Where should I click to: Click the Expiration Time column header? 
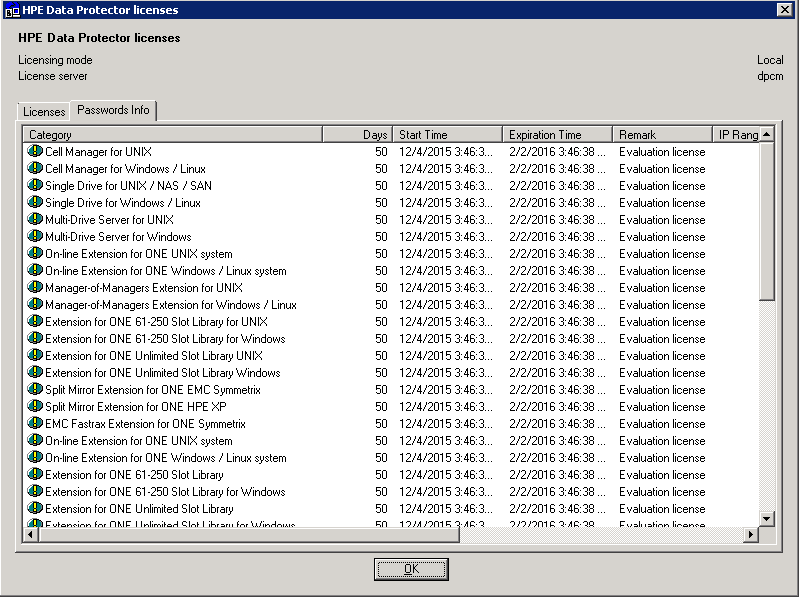(557, 134)
